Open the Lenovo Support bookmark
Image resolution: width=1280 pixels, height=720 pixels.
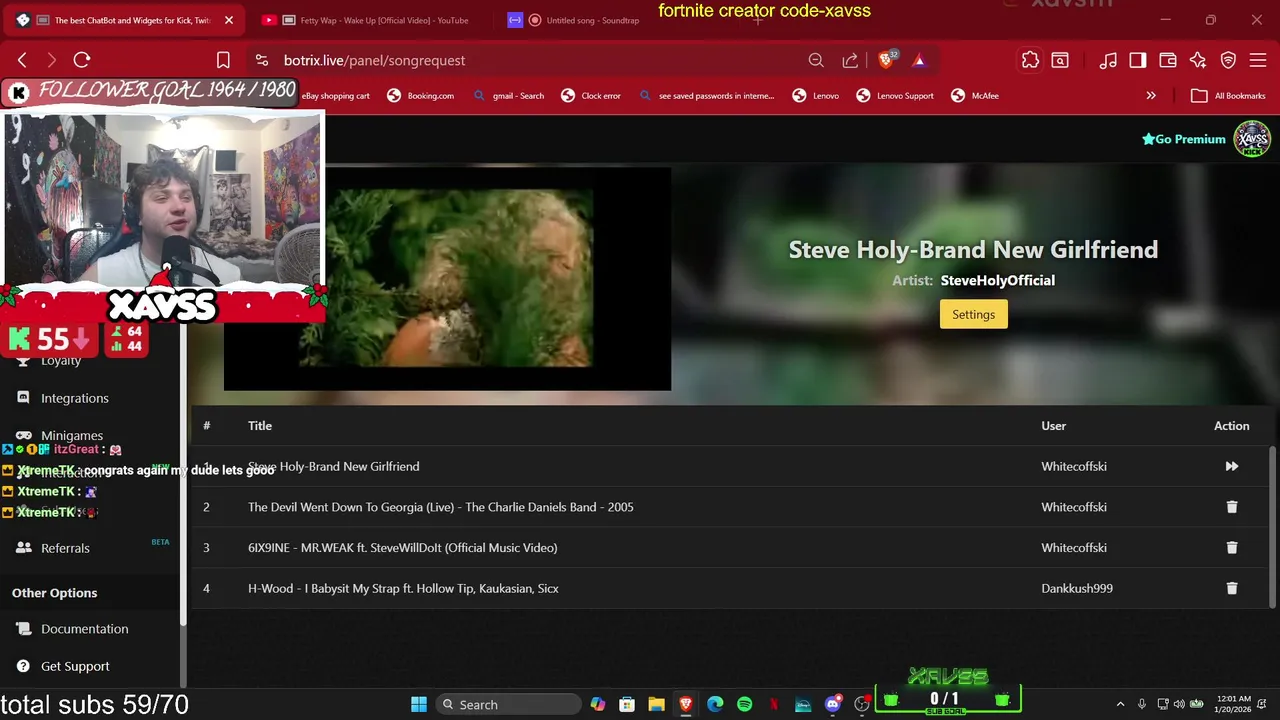pyautogui.click(x=895, y=96)
